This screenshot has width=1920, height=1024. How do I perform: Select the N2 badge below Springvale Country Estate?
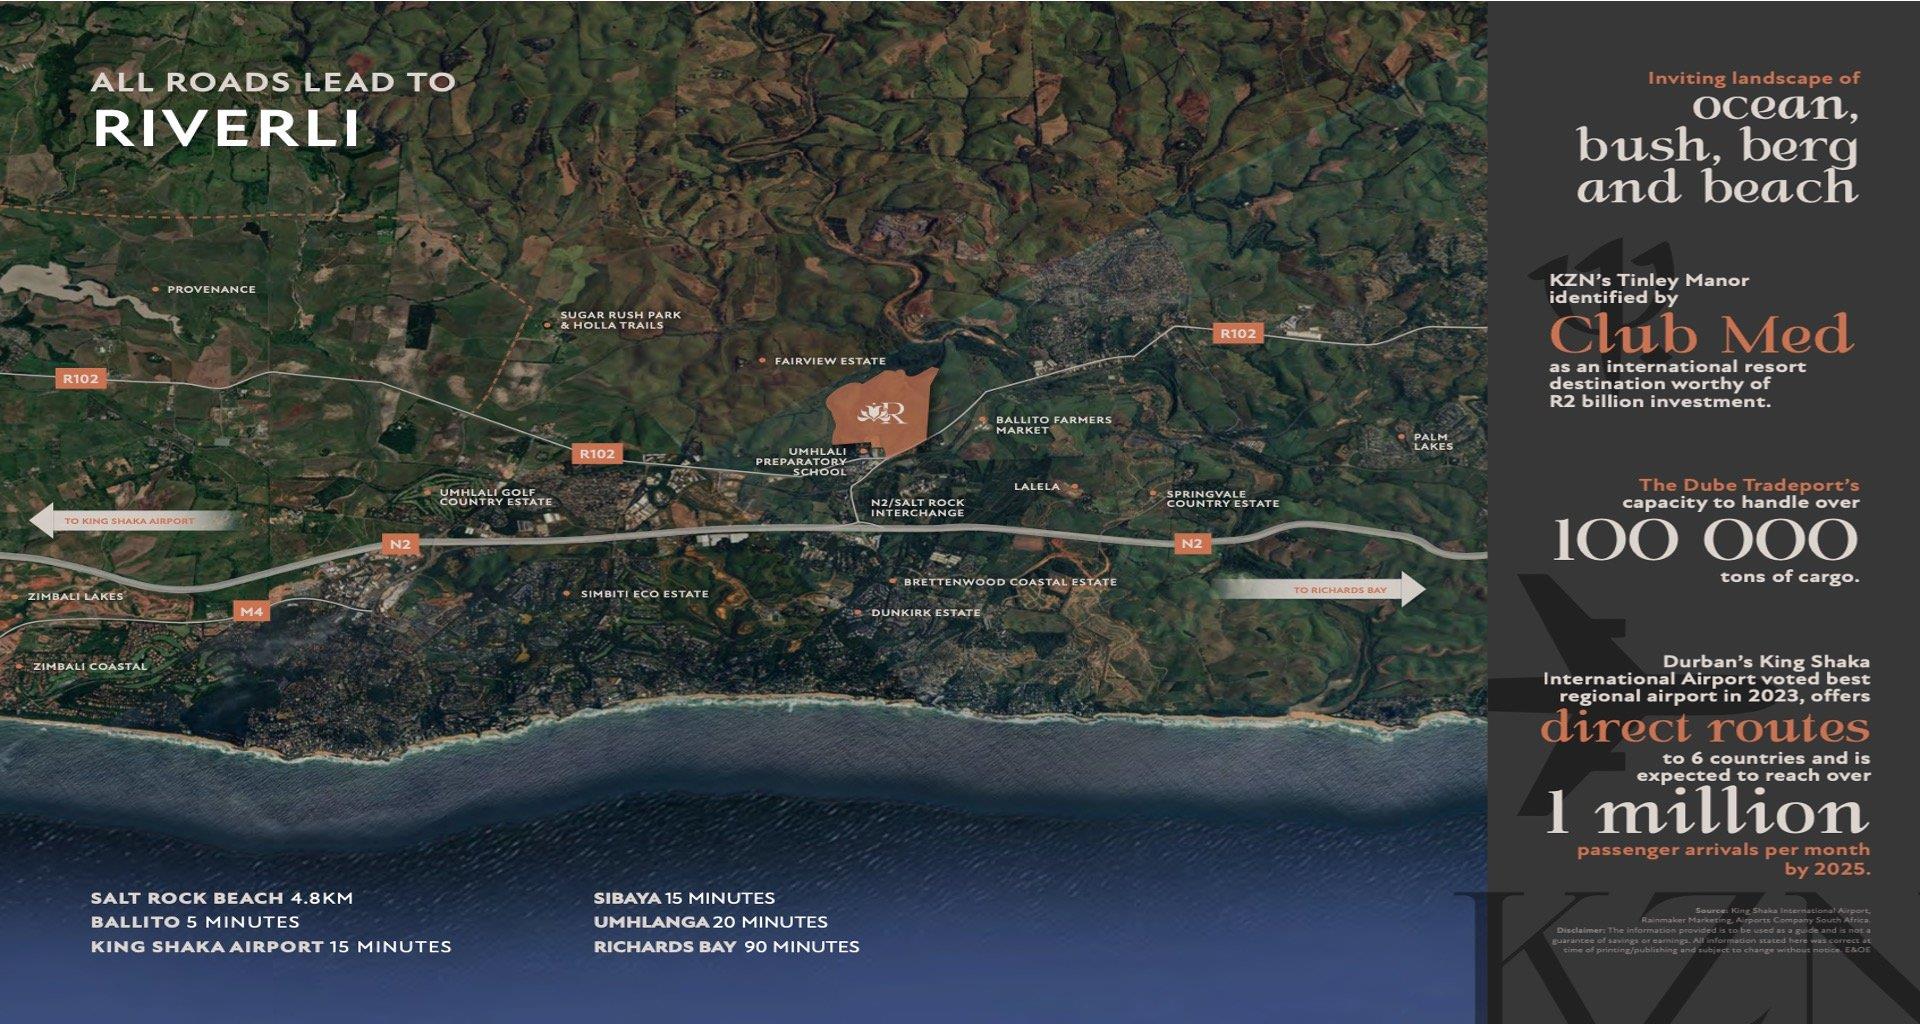pos(1191,543)
